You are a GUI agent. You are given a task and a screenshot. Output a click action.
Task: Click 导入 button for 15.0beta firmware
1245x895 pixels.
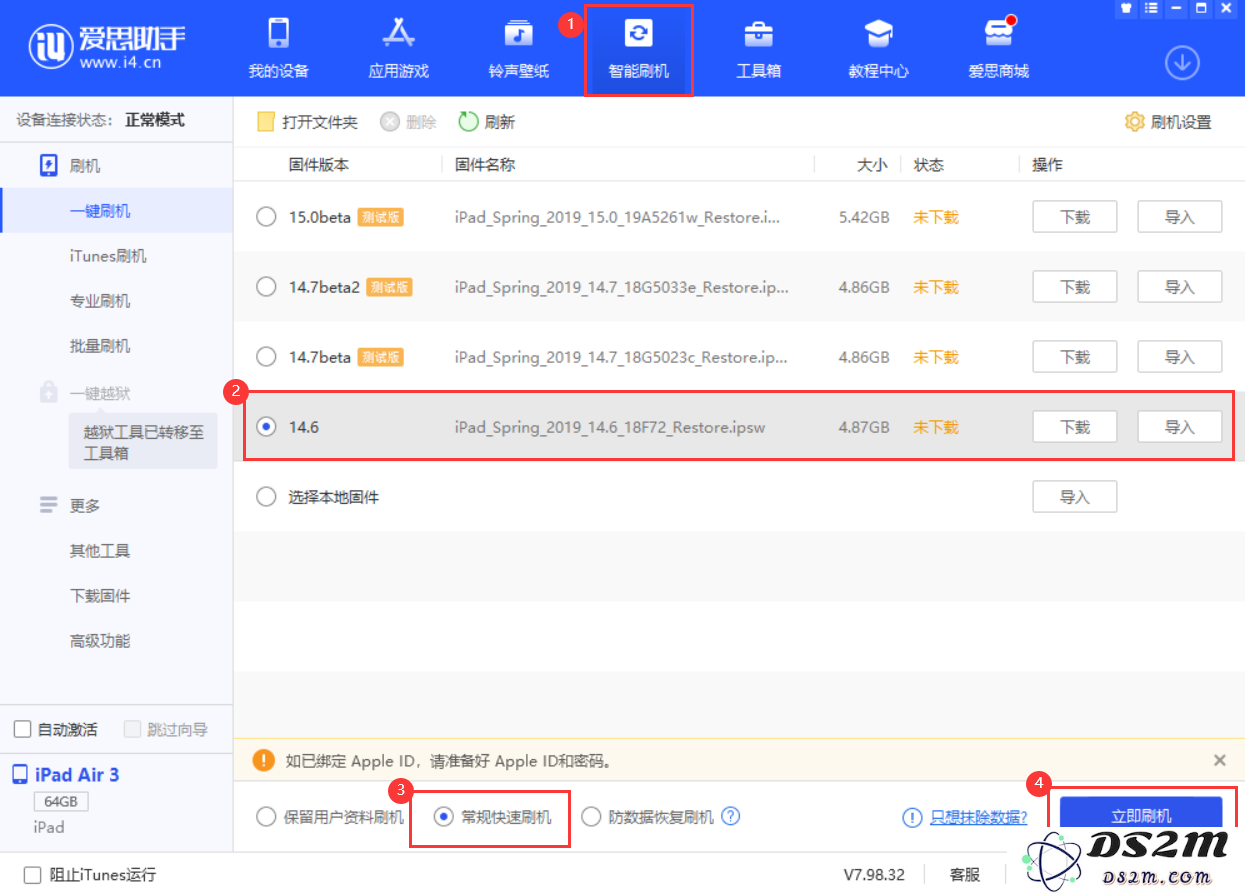pyautogui.click(x=1180, y=217)
